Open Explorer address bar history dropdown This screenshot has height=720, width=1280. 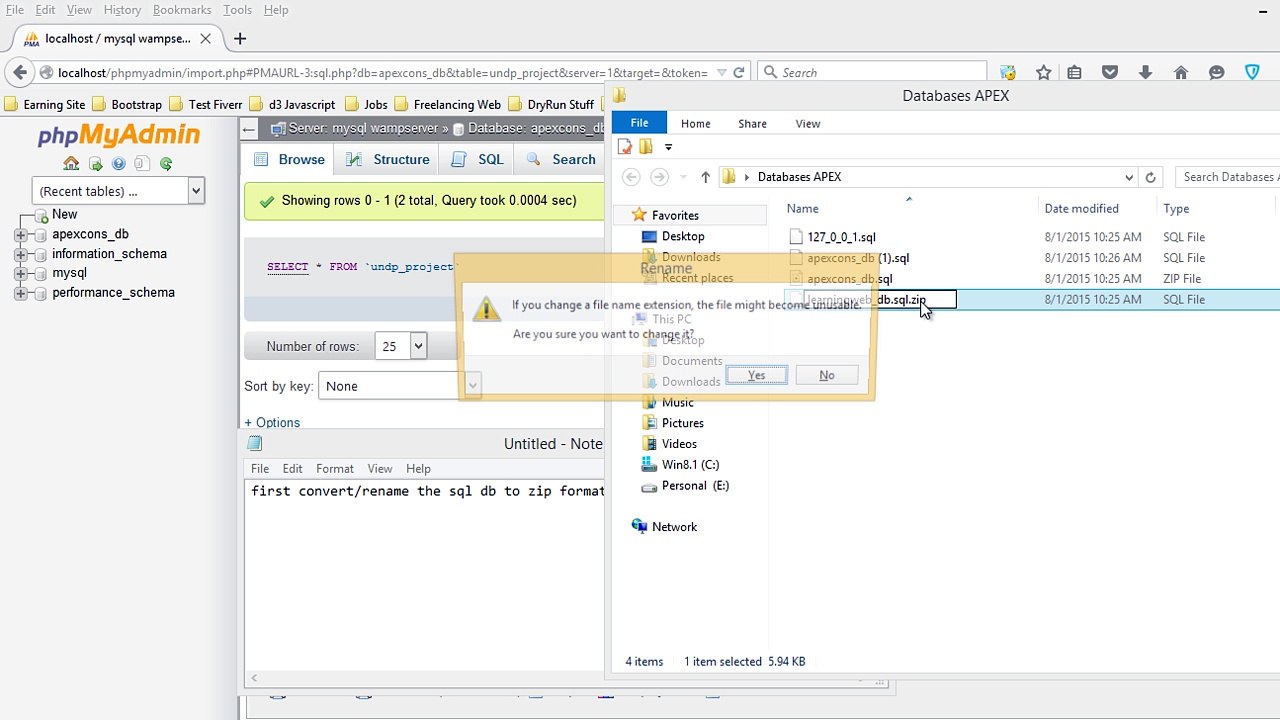tap(1129, 177)
